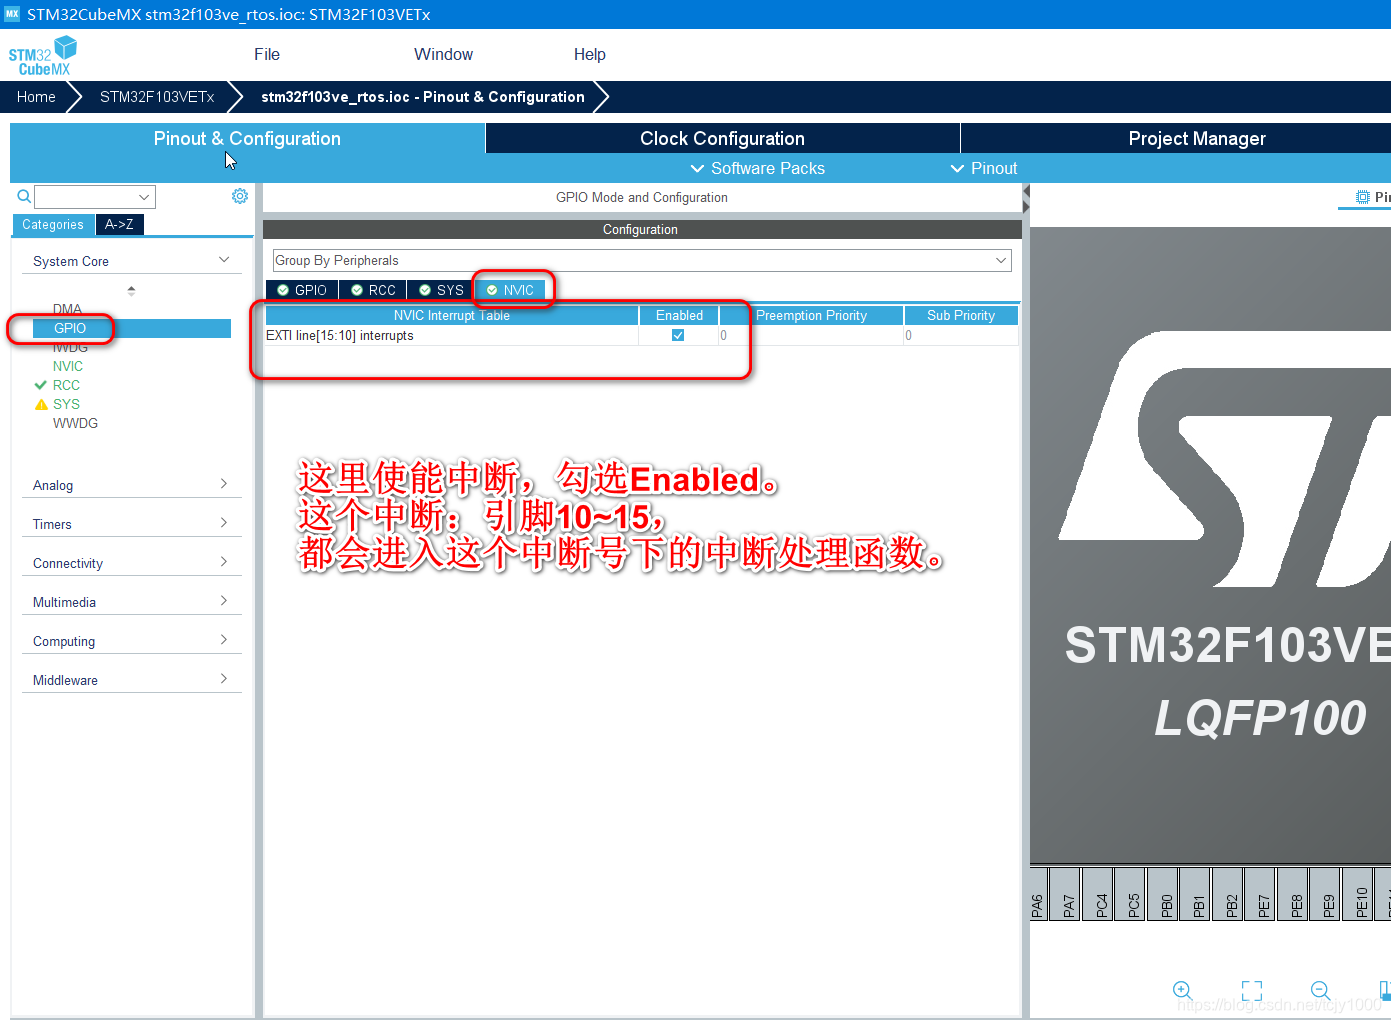Click the peripheral search input field
1391x1023 pixels.
86,197
